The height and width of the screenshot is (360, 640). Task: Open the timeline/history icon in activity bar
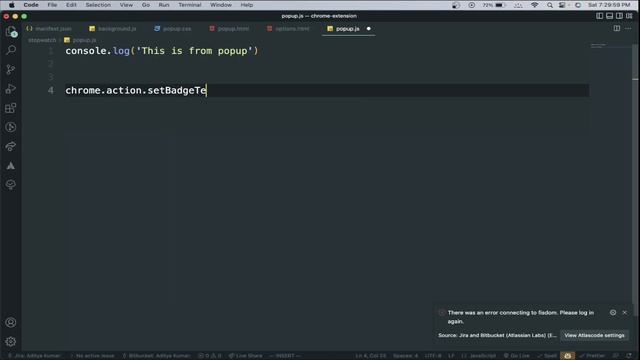click(11, 127)
